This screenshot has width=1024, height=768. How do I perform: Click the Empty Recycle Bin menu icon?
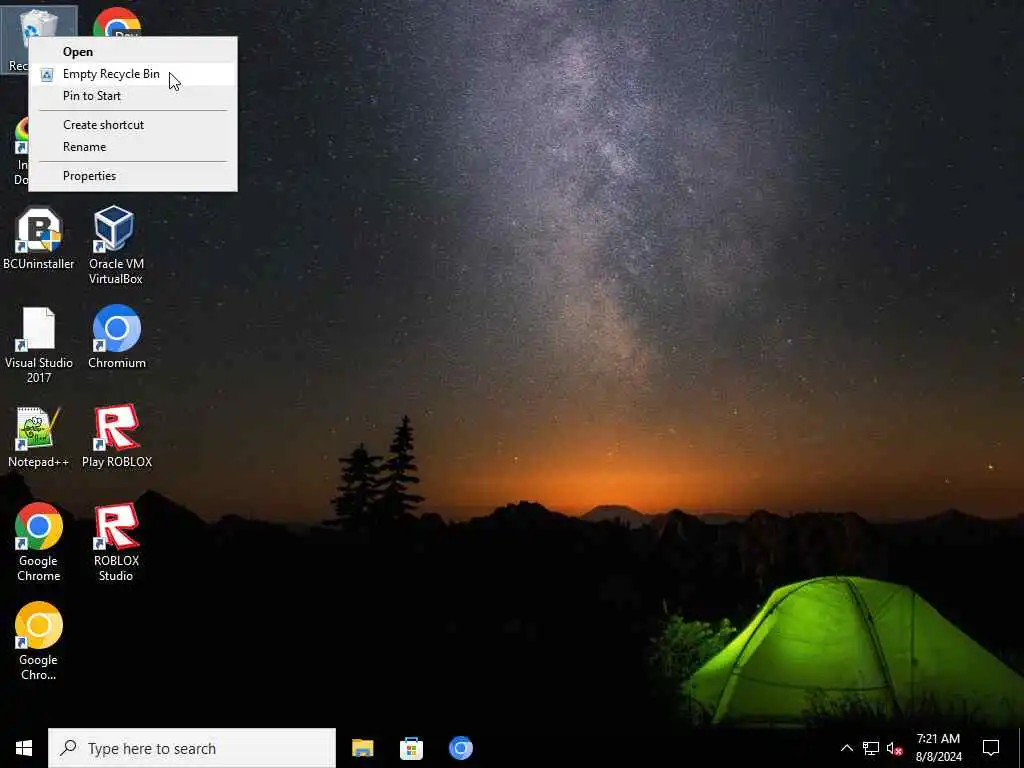[46, 74]
